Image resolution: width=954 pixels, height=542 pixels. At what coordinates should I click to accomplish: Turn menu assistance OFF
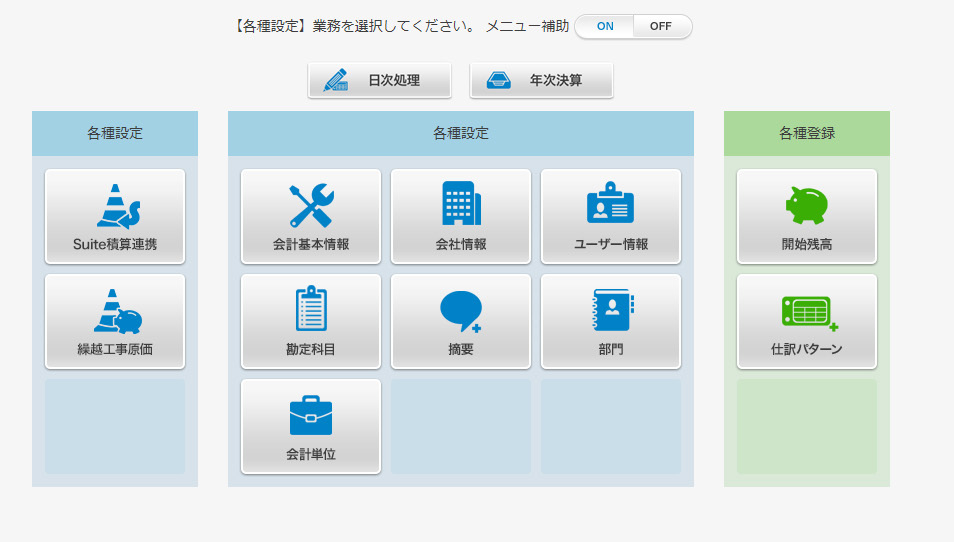point(661,26)
